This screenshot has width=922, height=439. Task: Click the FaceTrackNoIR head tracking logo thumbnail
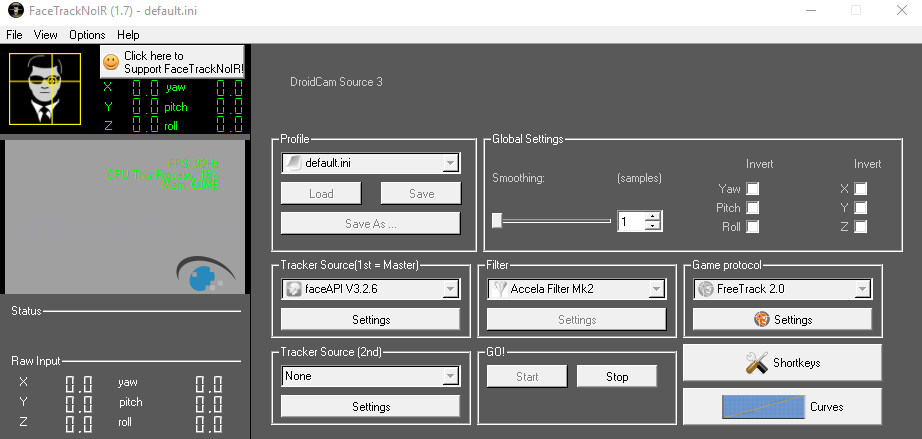coord(45,89)
